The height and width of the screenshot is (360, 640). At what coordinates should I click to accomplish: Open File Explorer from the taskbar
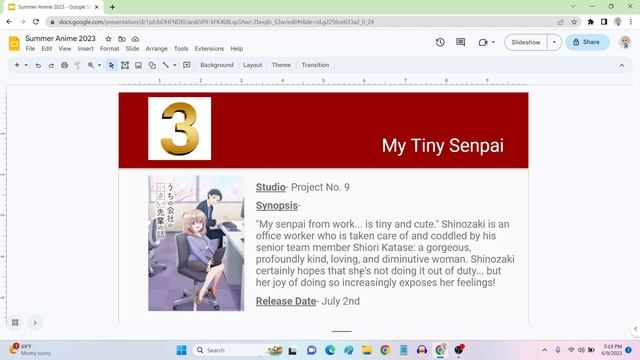367,350
